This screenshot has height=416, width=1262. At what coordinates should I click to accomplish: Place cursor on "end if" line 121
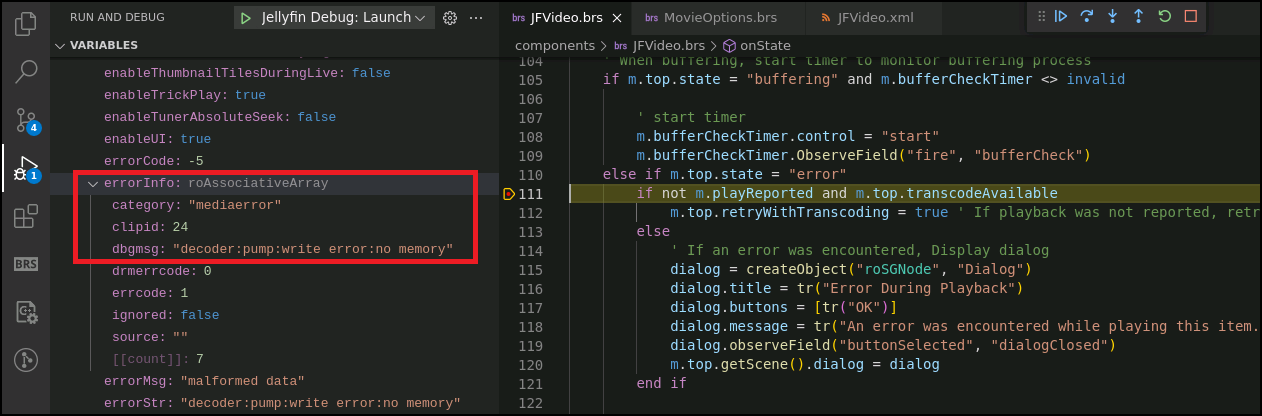[x=661, y=383]
